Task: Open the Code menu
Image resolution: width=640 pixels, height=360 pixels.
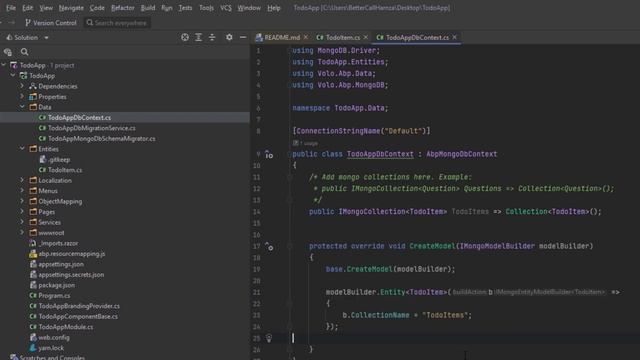Action: [97, 8]
